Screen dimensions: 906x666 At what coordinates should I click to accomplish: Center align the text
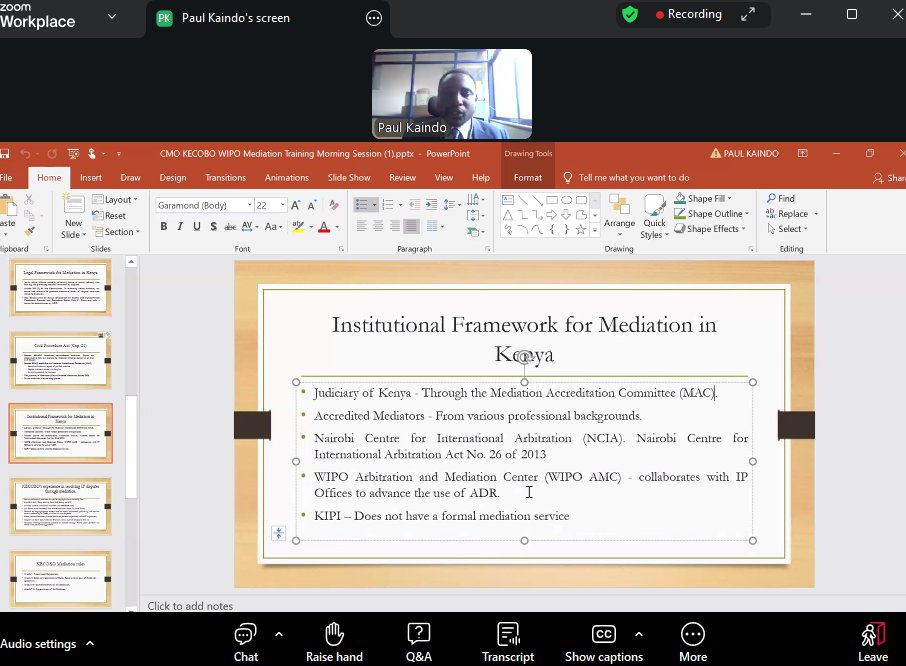[378, 226]
